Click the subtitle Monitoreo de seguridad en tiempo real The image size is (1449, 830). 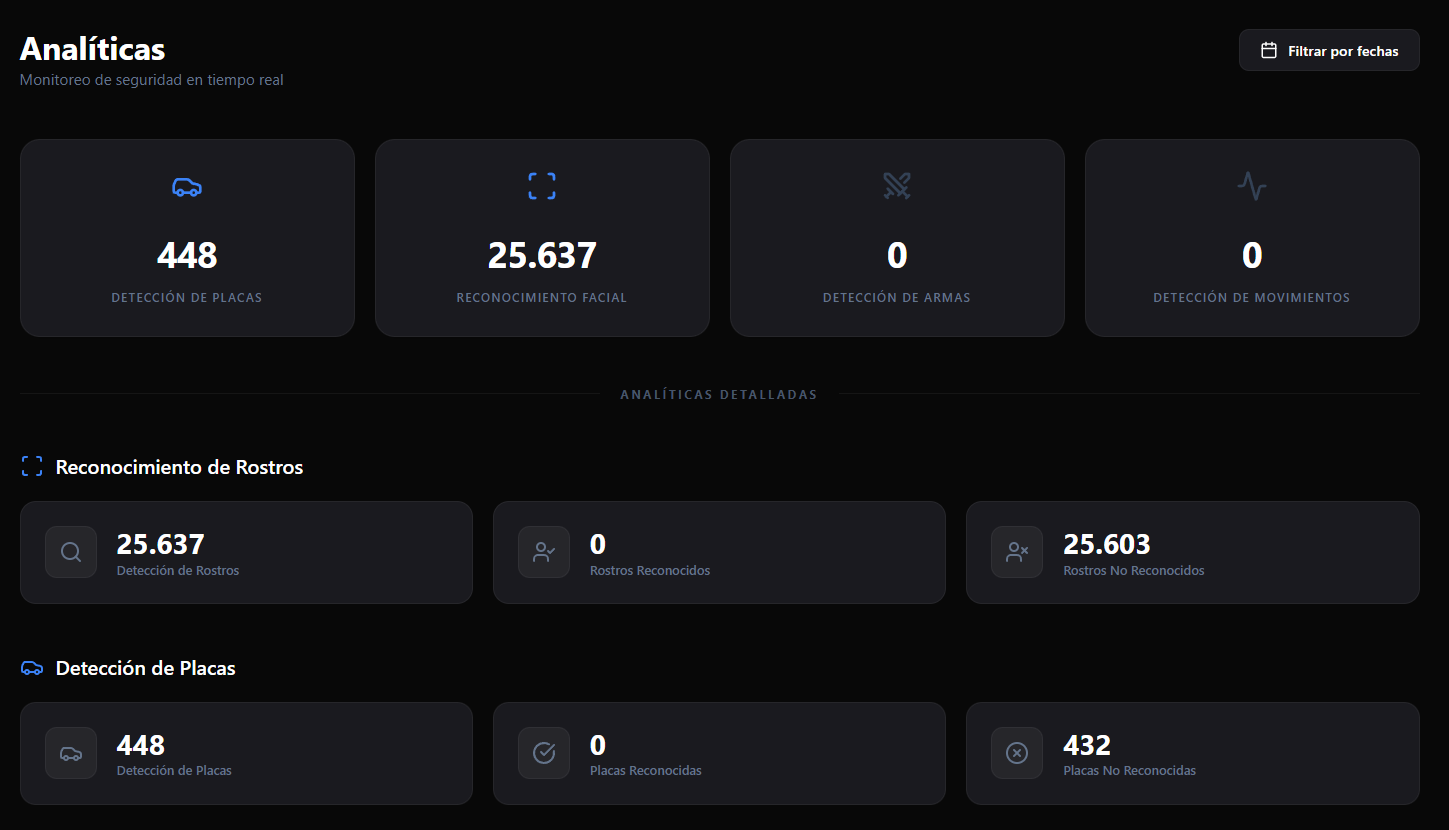click(152, 80)
